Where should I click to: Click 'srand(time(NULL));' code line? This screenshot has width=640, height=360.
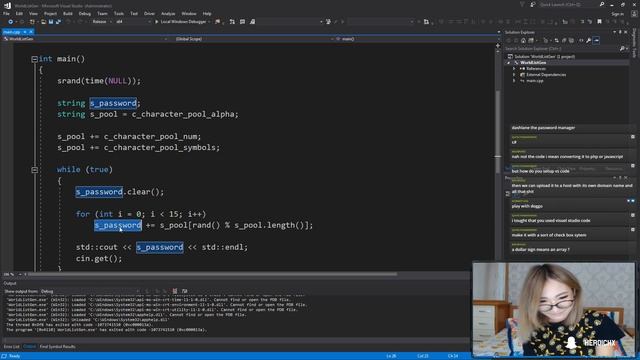(99, 81)
